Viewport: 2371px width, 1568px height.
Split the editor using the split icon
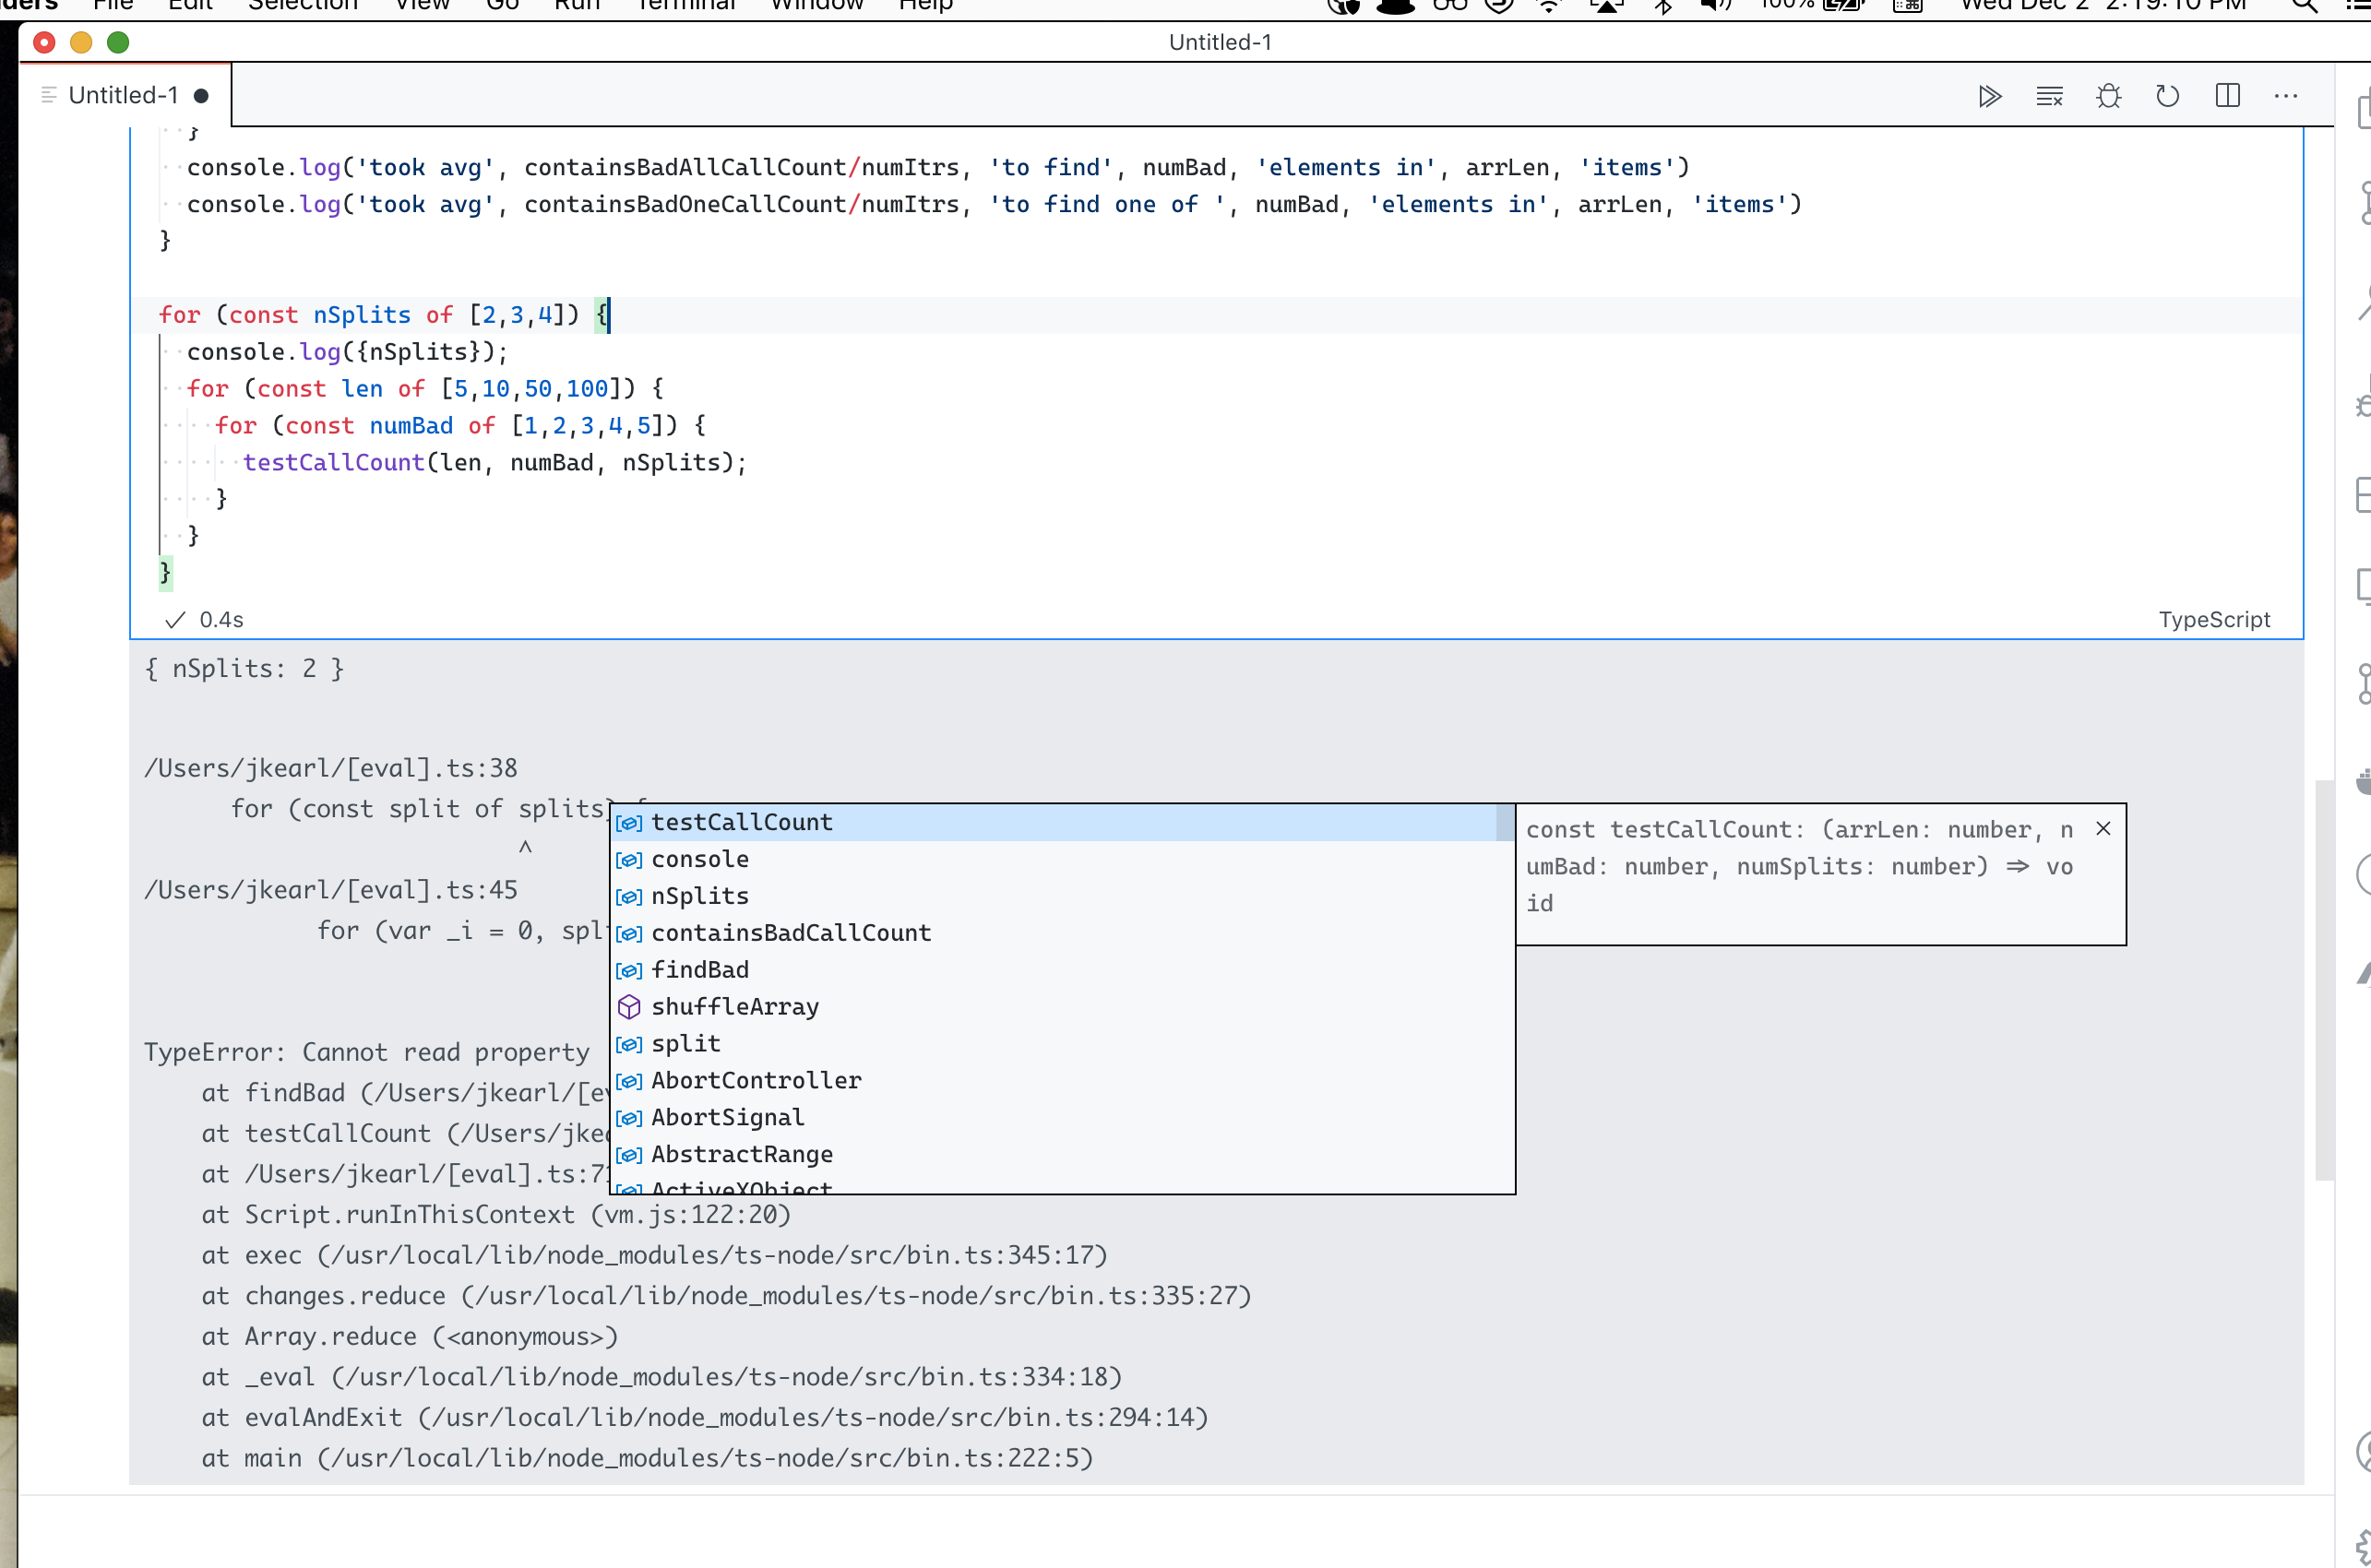(2228, 96)
